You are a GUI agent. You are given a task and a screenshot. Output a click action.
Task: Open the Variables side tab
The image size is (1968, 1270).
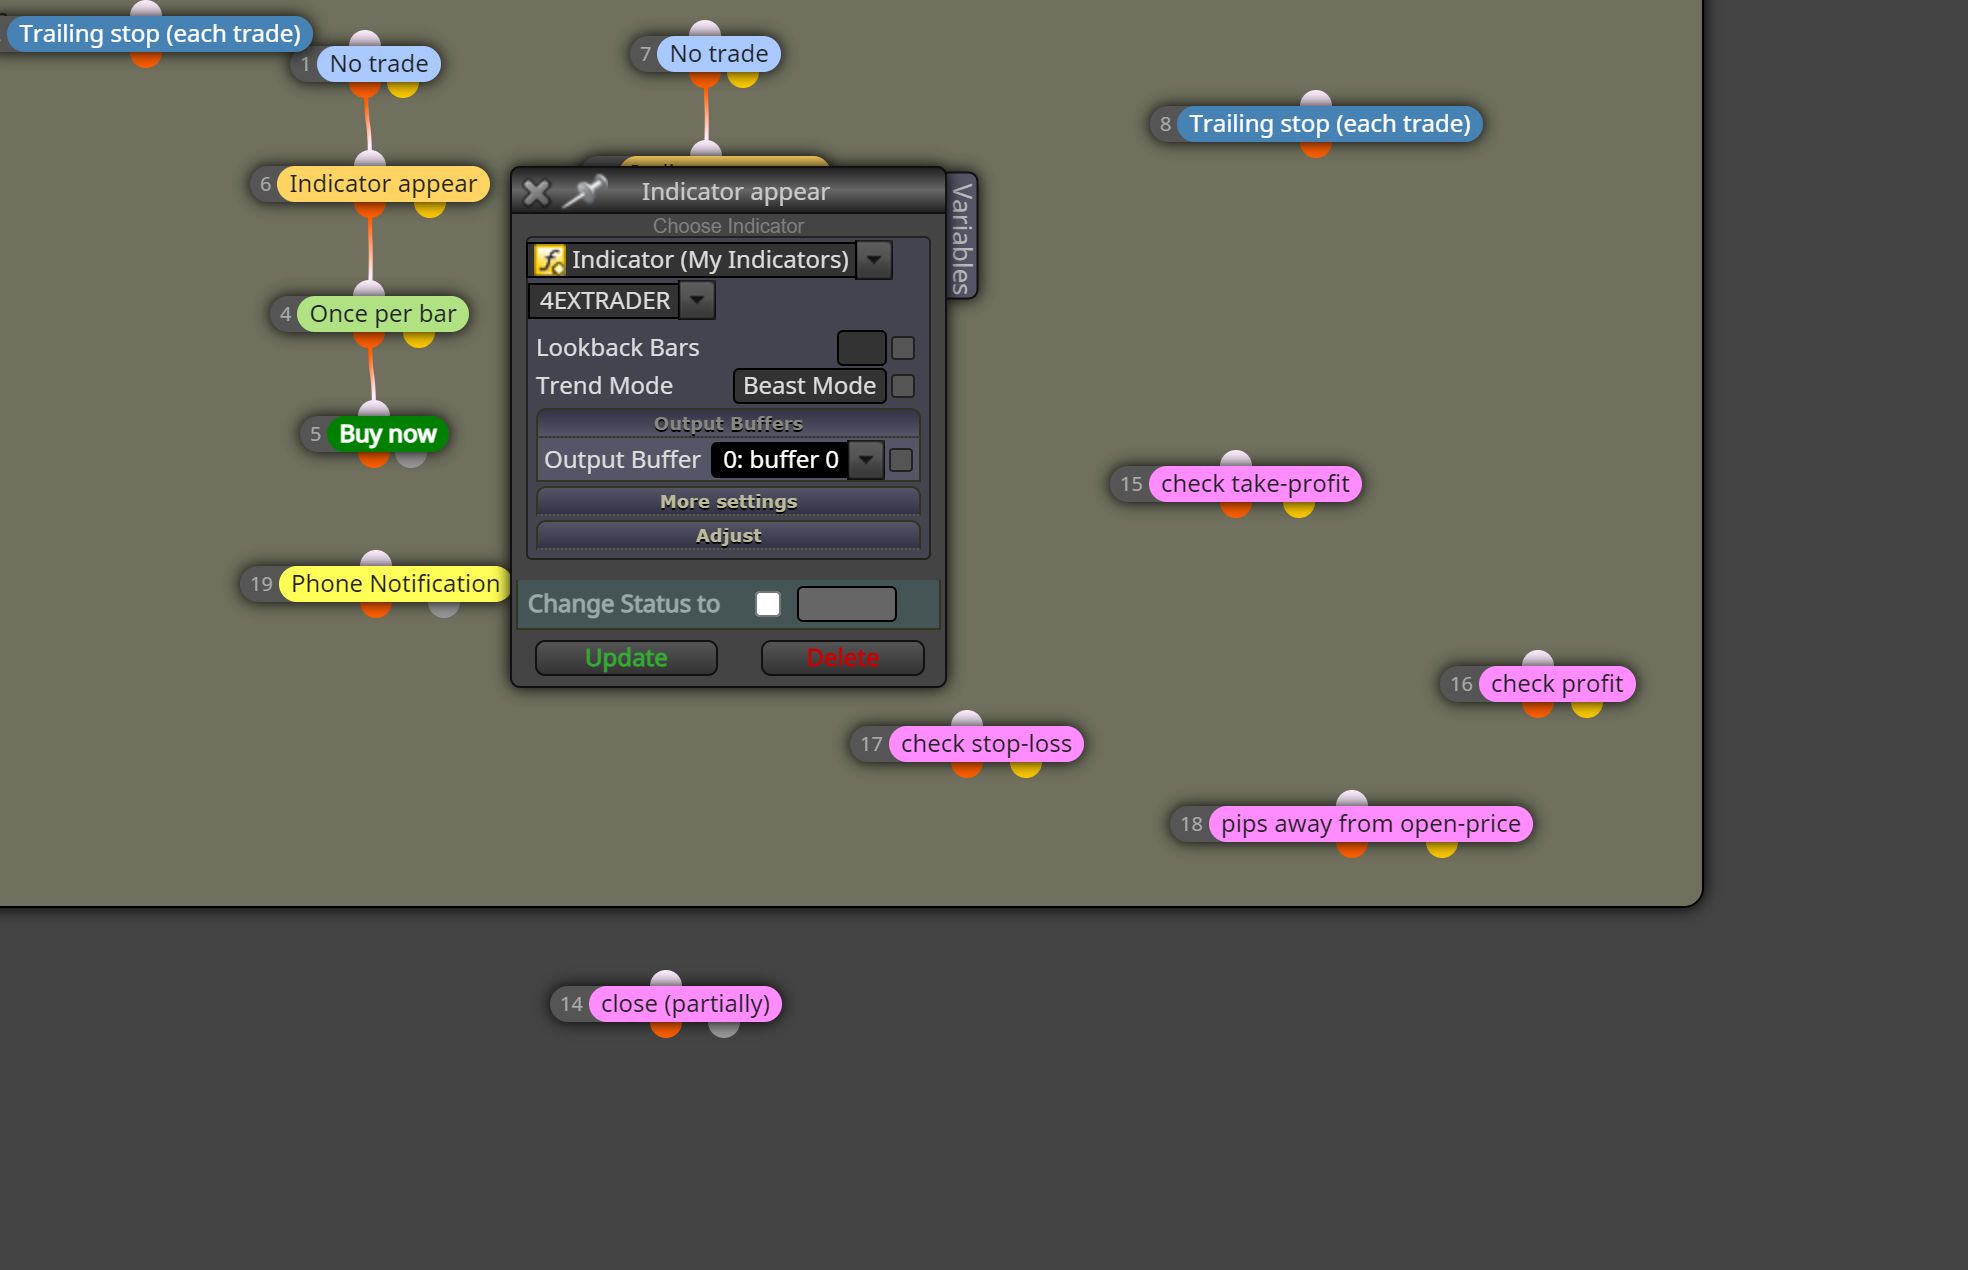point(962,236)
